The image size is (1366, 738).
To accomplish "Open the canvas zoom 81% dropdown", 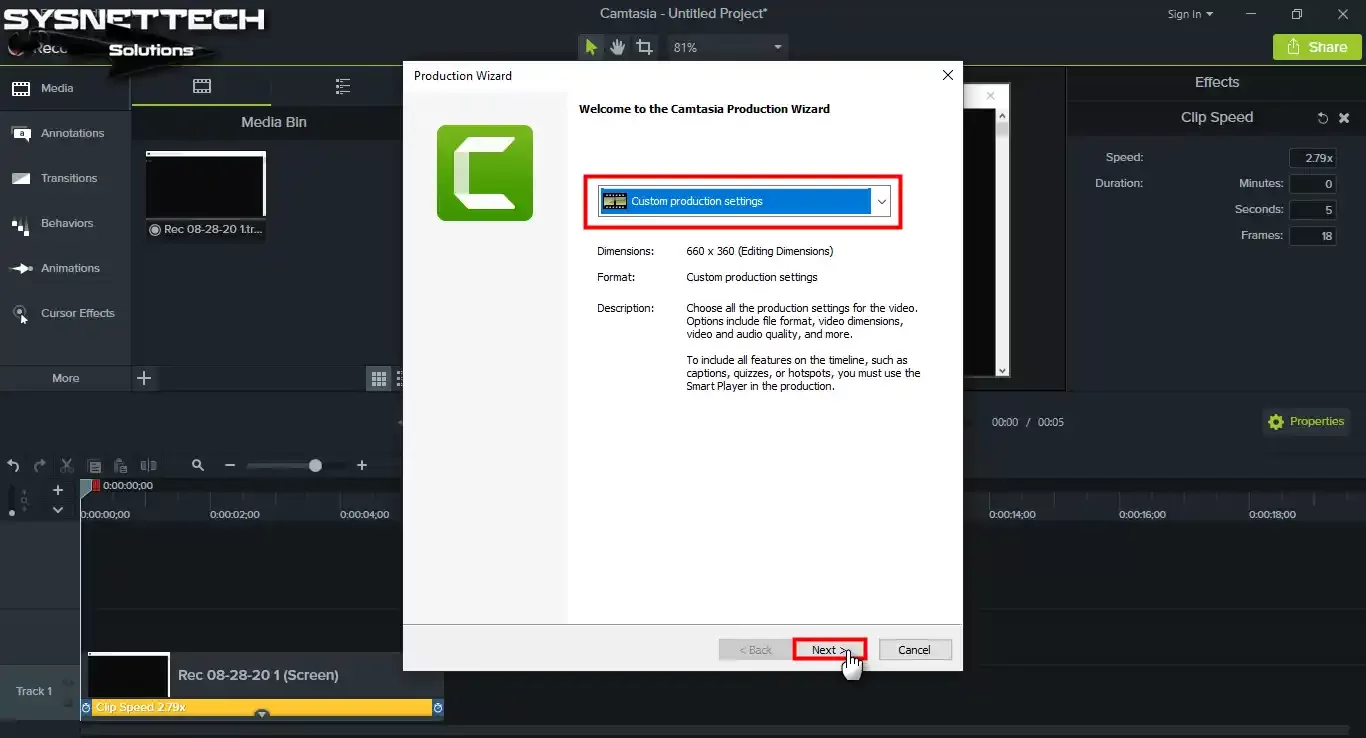I will point(727,47).
